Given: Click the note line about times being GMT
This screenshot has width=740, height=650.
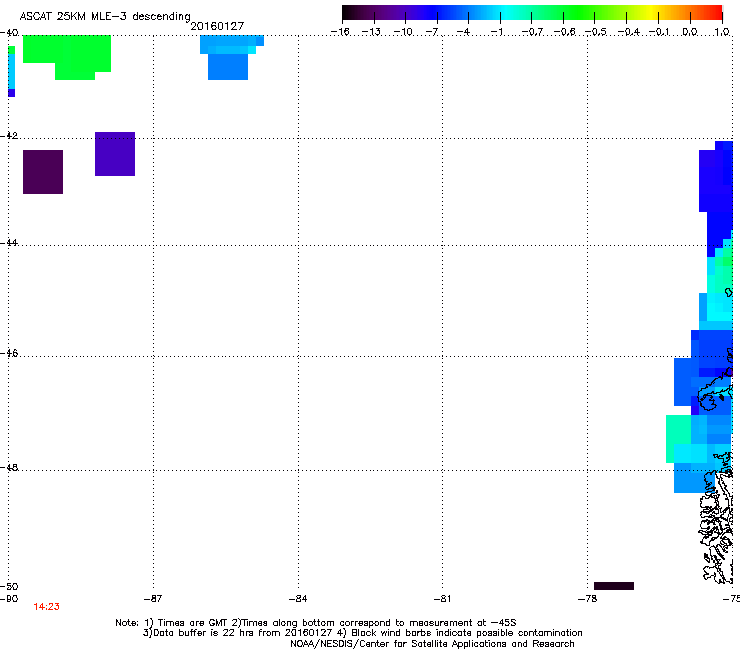Looking at the screenshot, I should point(316,623).
